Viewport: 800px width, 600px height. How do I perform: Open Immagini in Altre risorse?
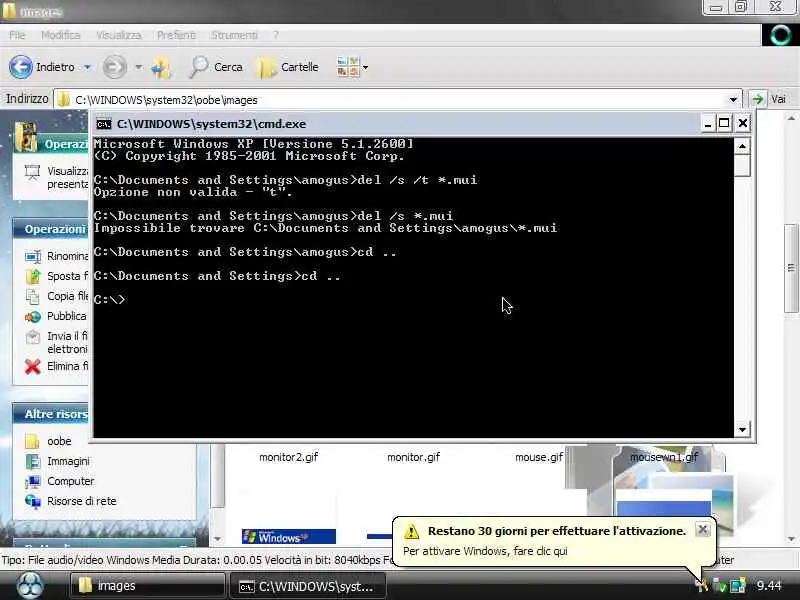(x=68, y=461)
